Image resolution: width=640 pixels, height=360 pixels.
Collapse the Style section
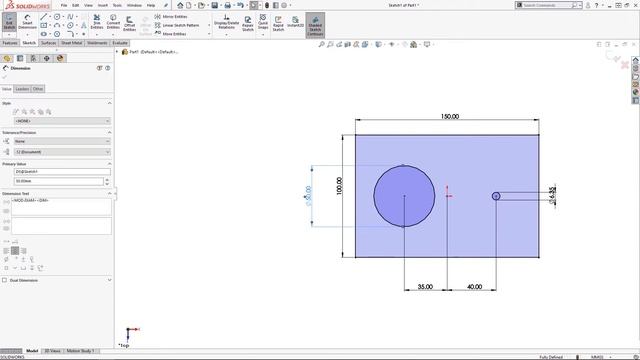tap(109, 103)
